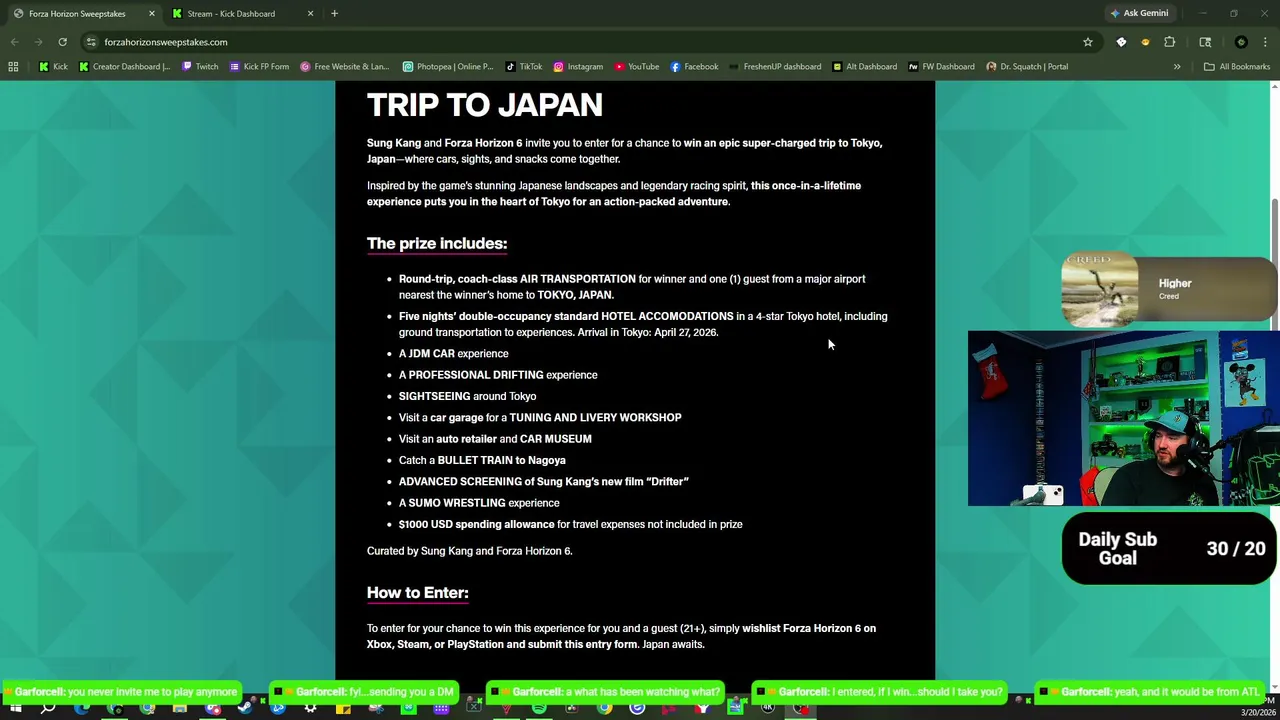Reload the page with the refresh icon
This screenshot has height=720, width=1280.
click(x=62, y=42)
